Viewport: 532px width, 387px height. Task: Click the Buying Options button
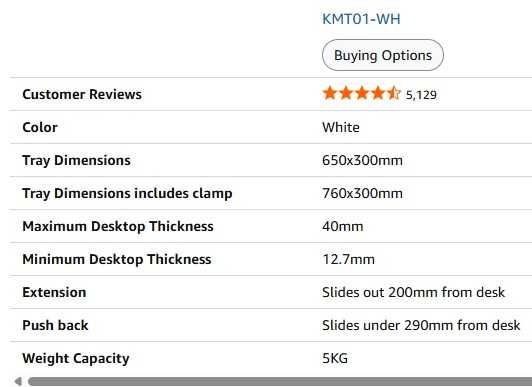(383, 55)
